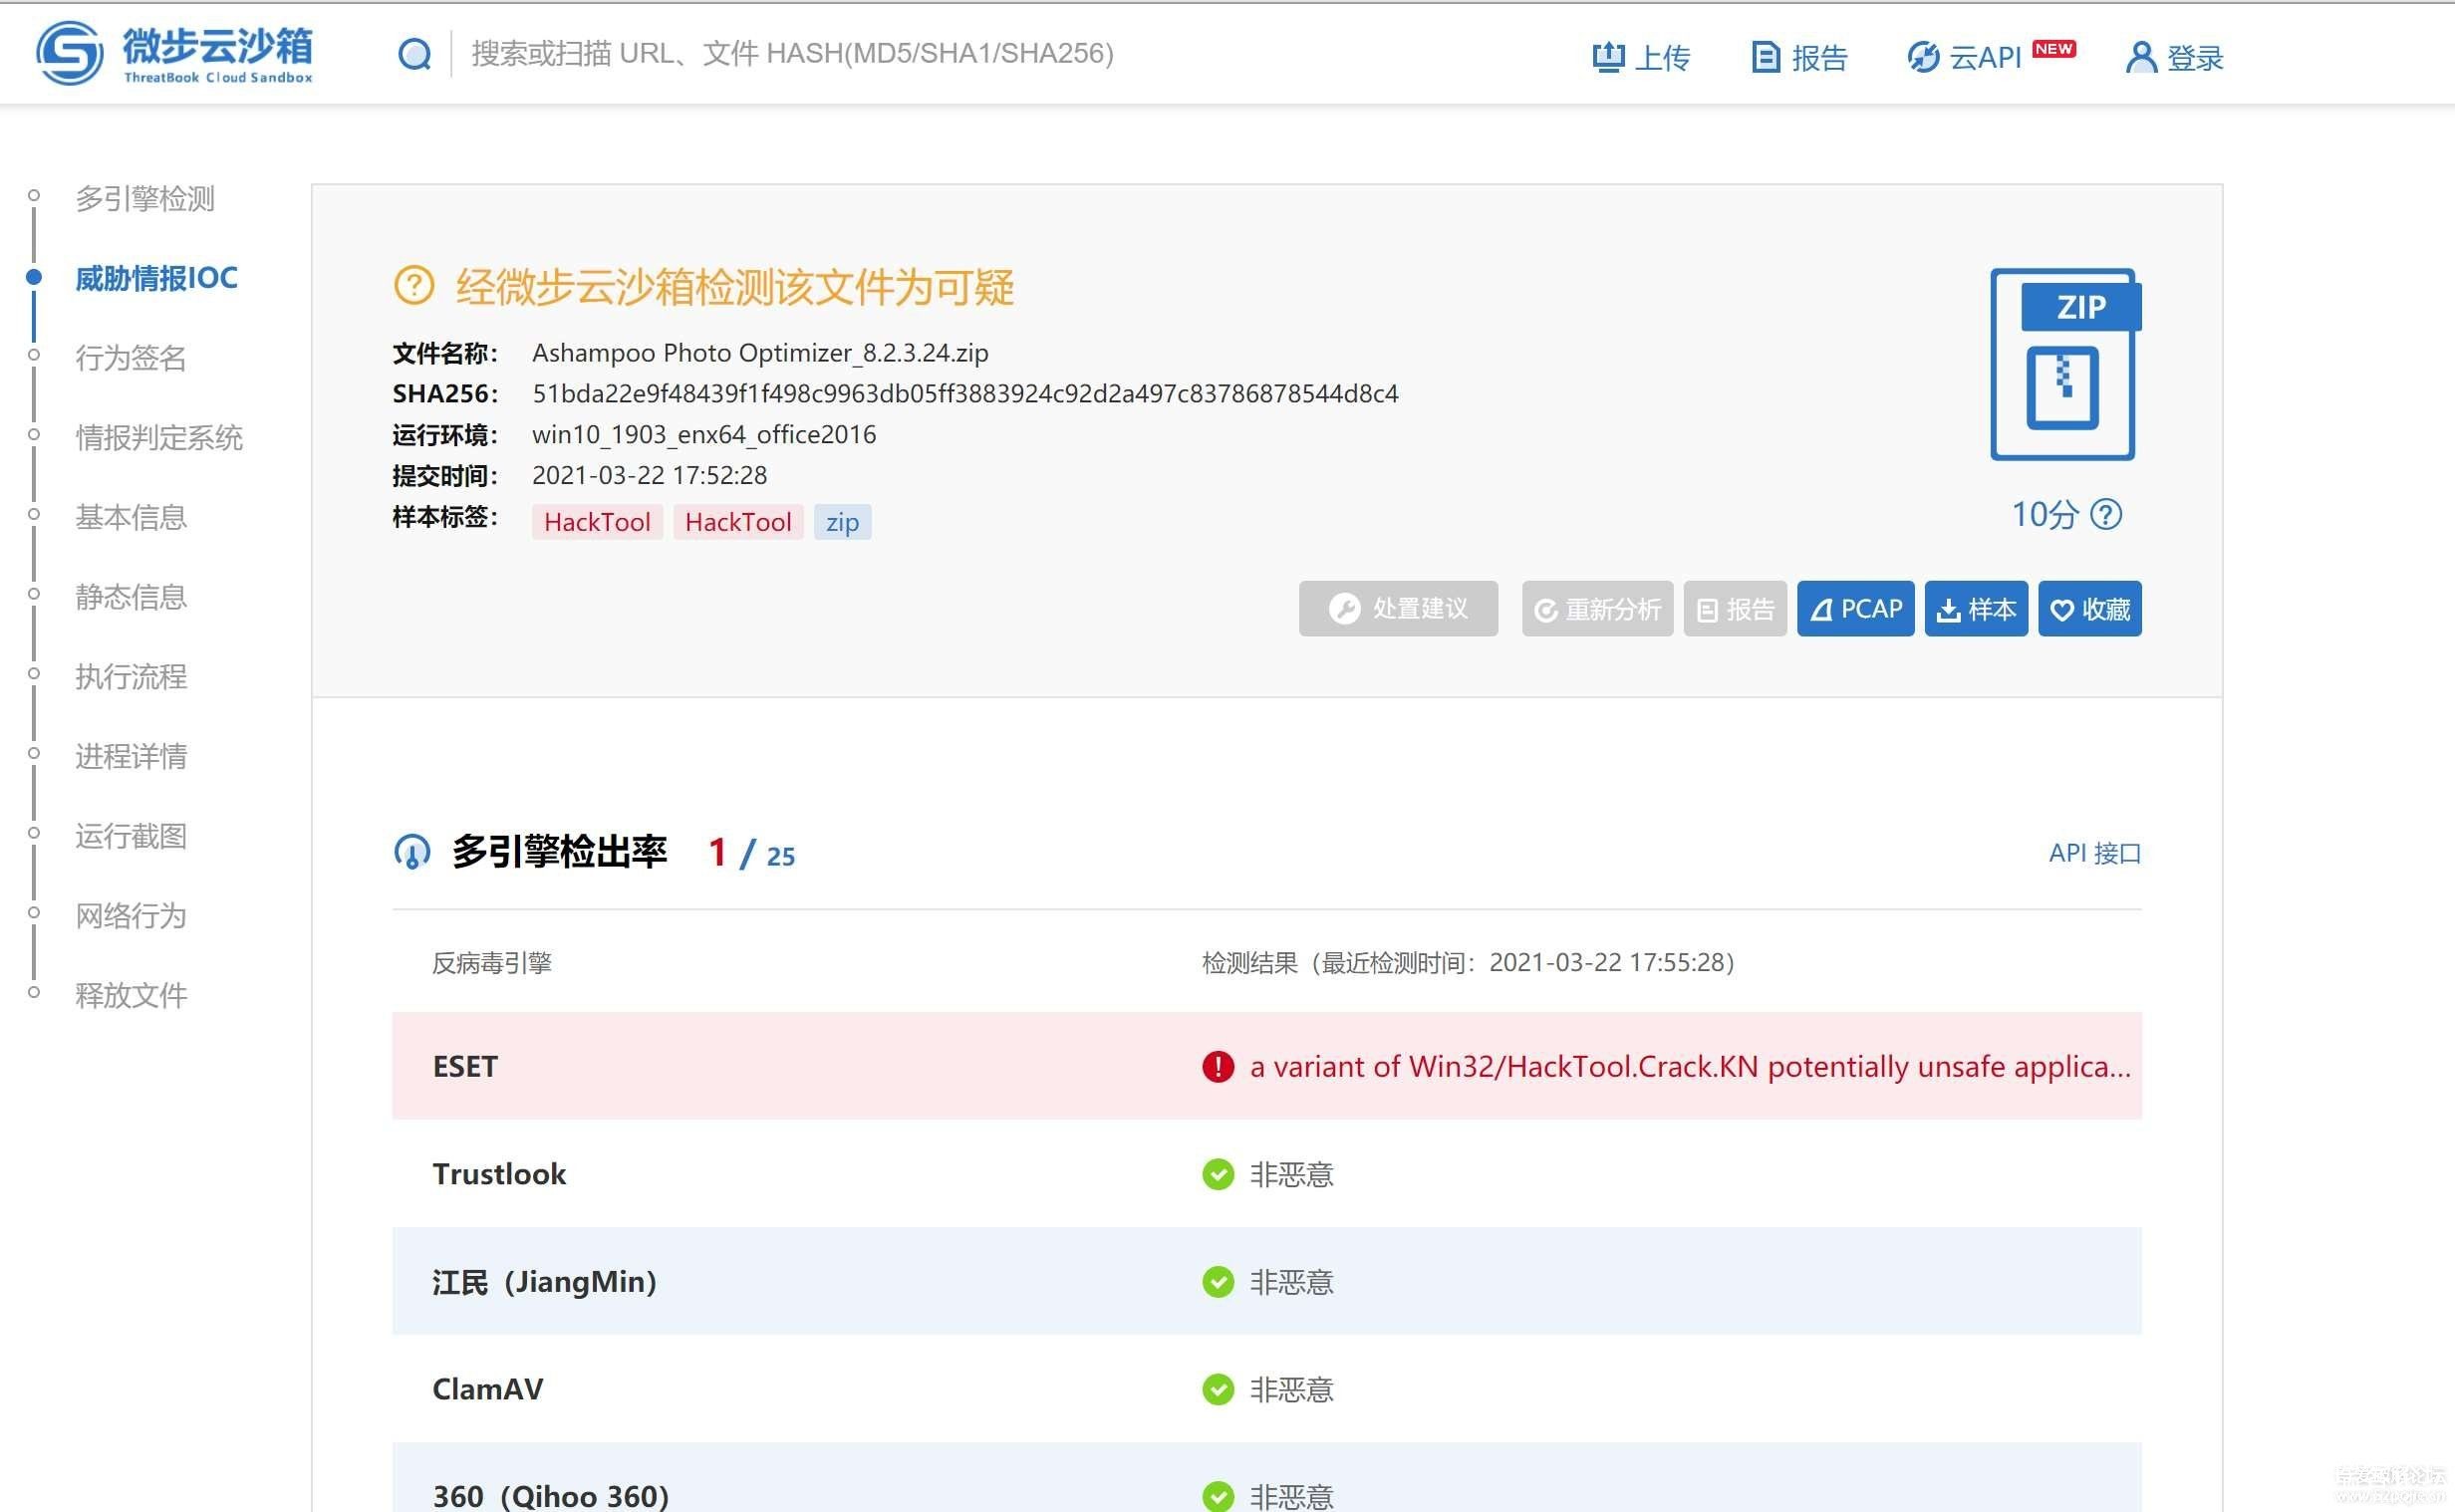Click the 重新分析 reanalyze button
Screen dimensions: 2455x1512
[1597, 608]
